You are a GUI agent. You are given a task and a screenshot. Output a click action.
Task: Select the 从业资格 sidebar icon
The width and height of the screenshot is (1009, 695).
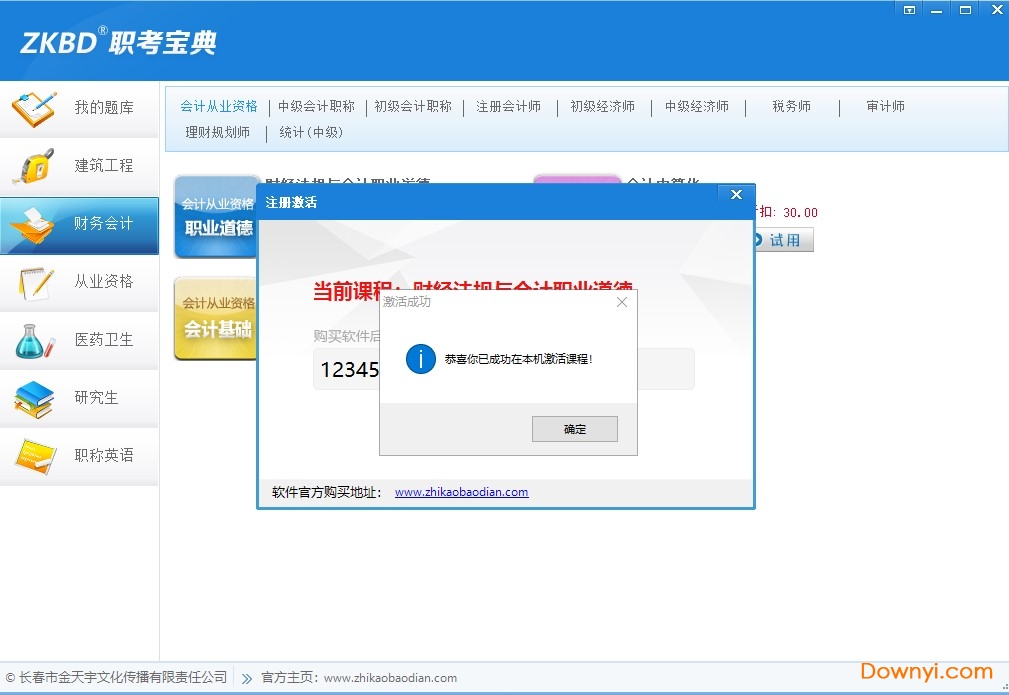pos(80,283)
